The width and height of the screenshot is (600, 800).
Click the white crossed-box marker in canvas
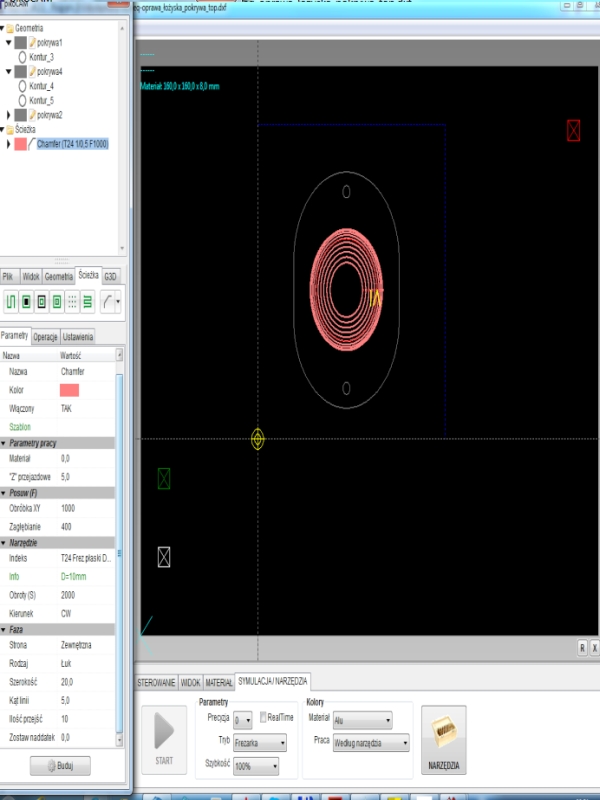164,557
